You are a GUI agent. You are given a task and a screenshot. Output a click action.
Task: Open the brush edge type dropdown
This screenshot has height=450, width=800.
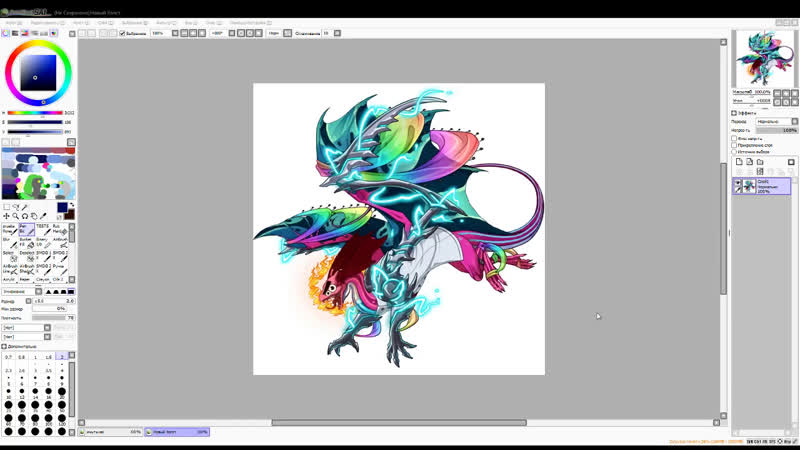tap(22, 292)
